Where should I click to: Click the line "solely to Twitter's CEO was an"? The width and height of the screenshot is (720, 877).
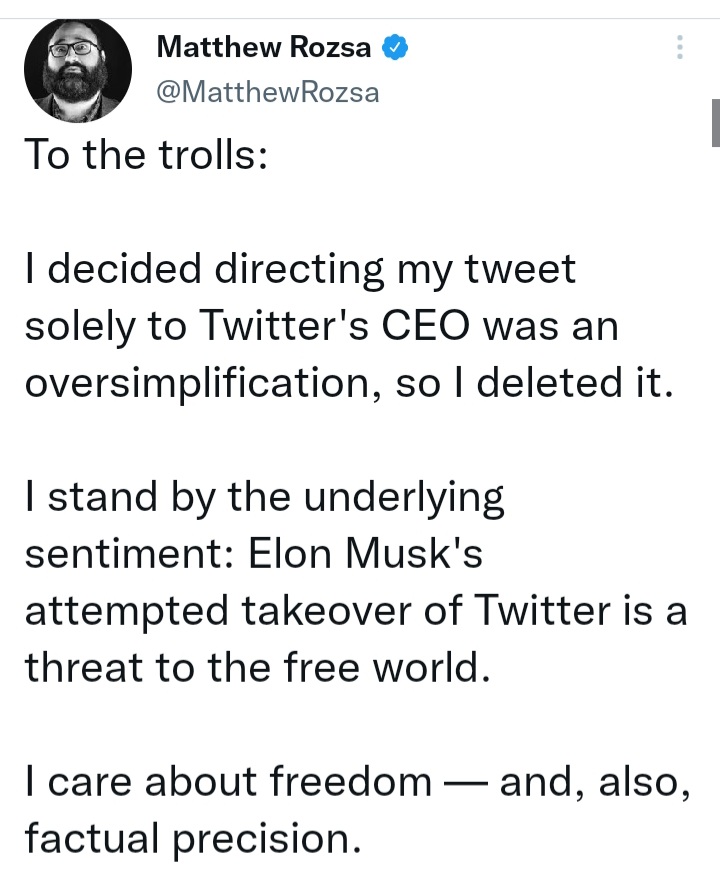tap(322, 326)
